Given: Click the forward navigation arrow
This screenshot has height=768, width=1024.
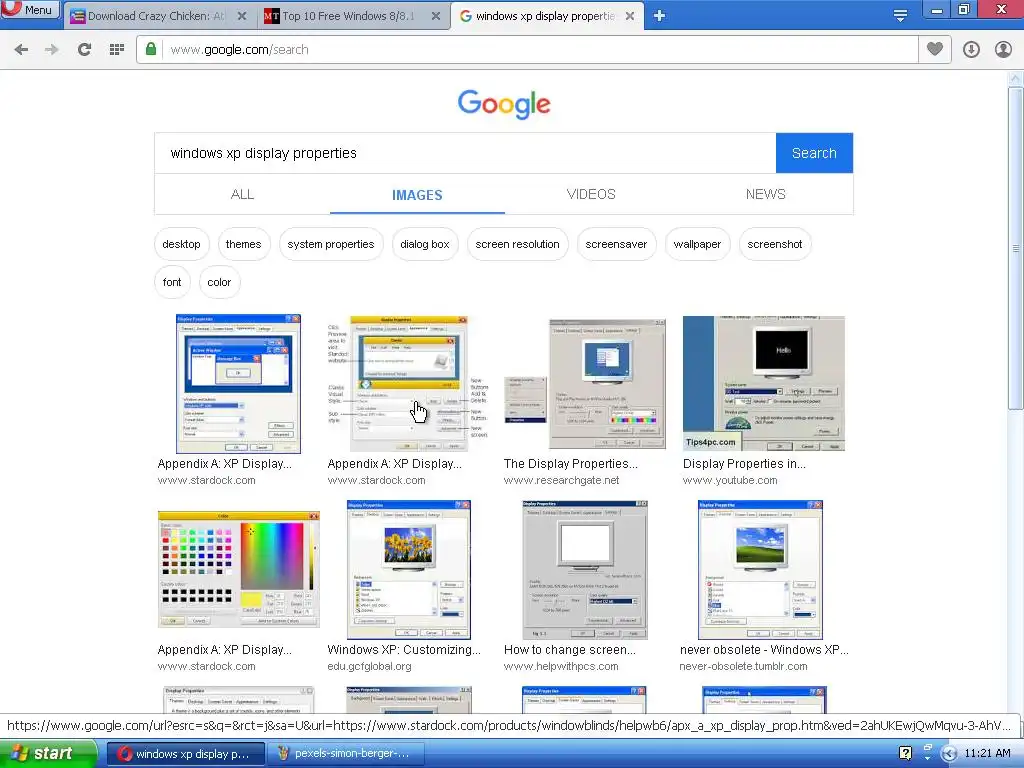Looking at the screenshot, I should coord(52,50).
